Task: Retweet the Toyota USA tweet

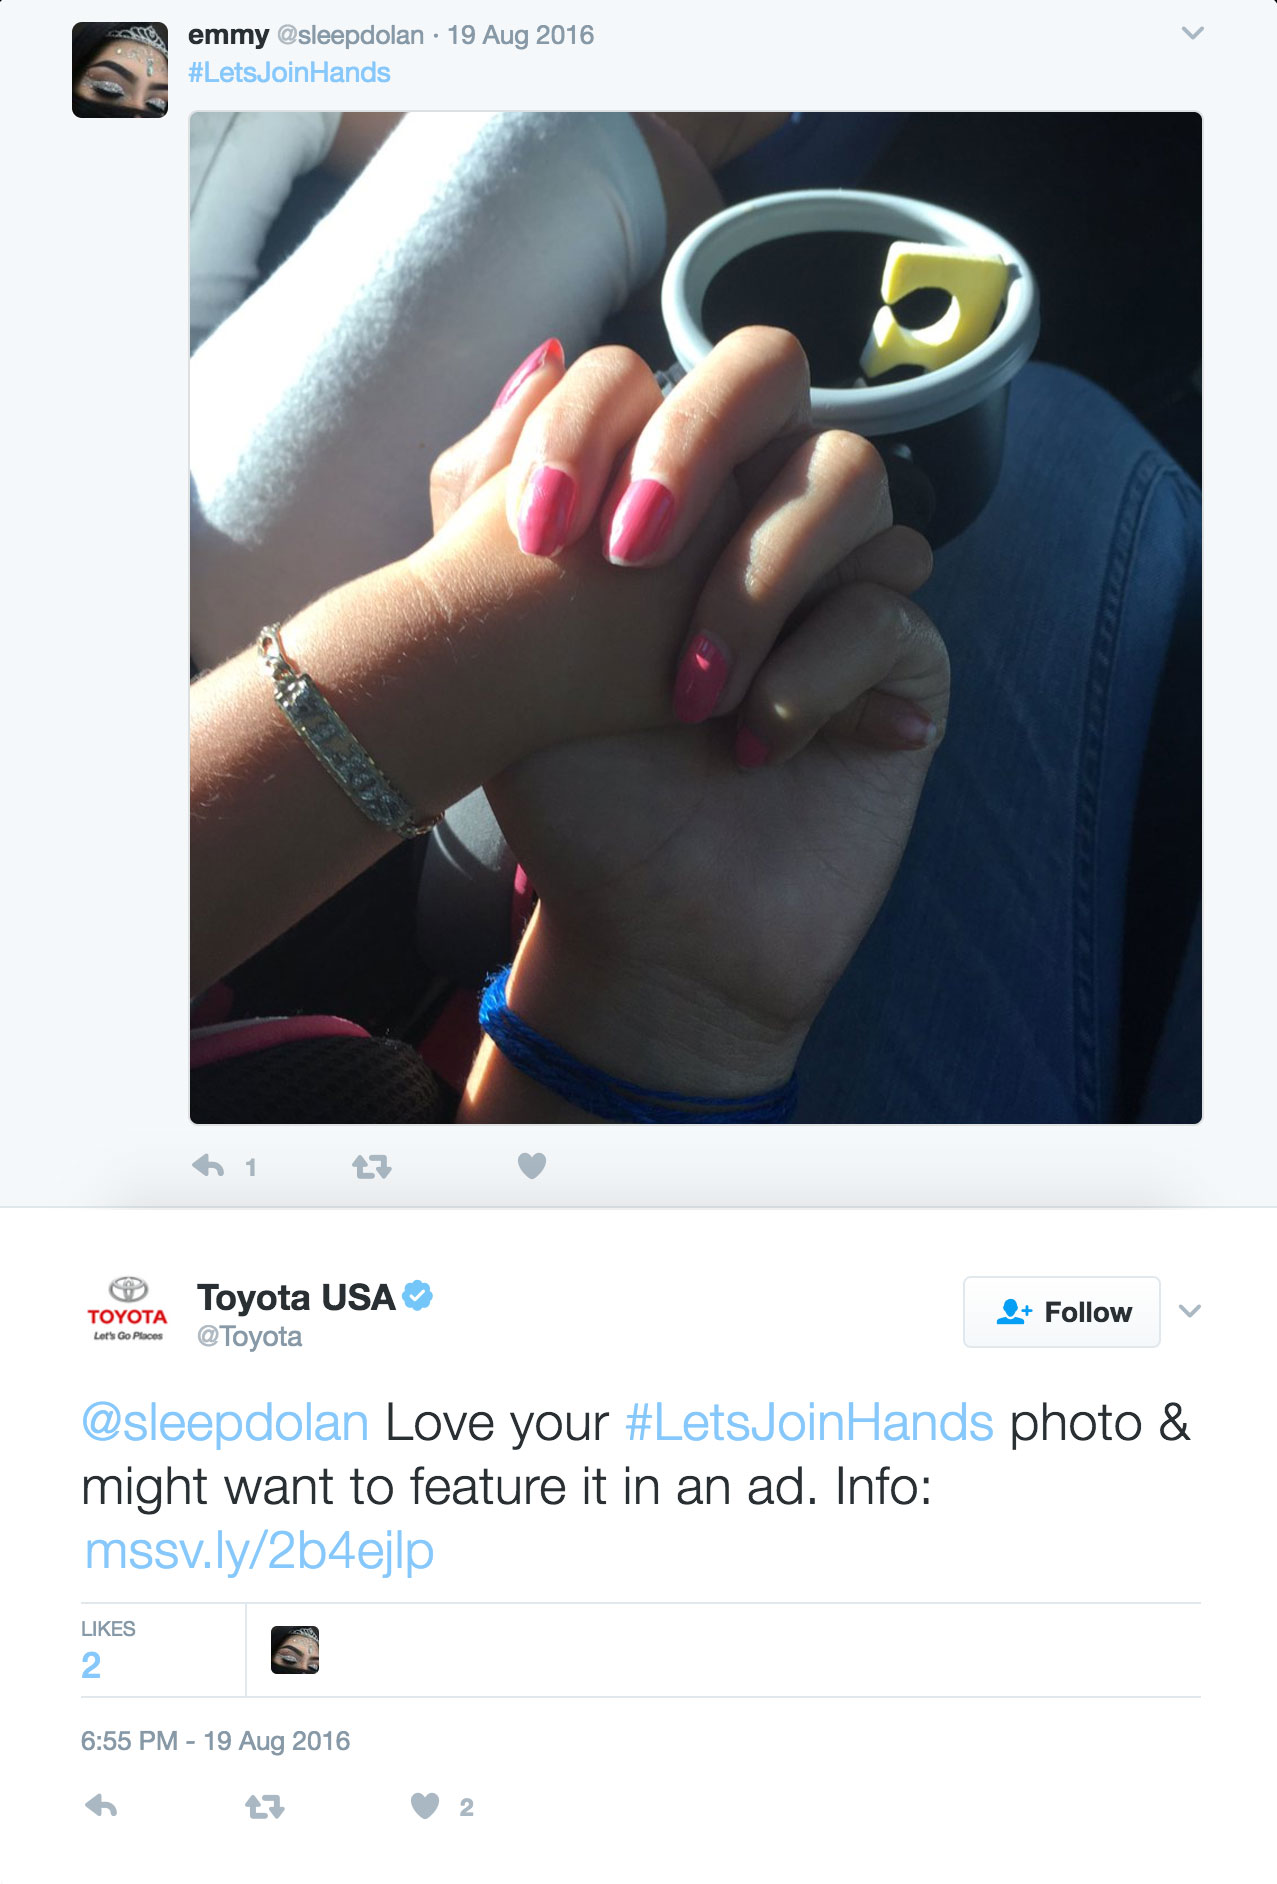Action: [x=265, y=1806]
